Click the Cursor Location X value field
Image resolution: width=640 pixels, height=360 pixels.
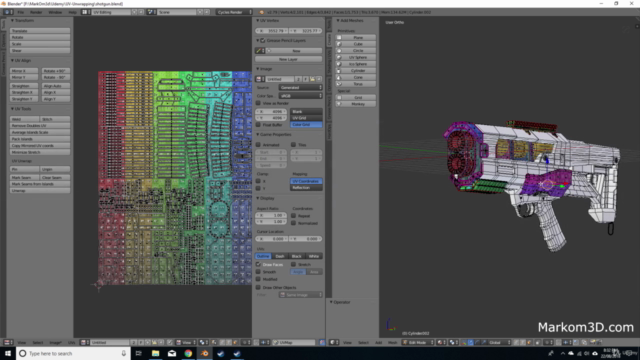[x=272, y=239]
